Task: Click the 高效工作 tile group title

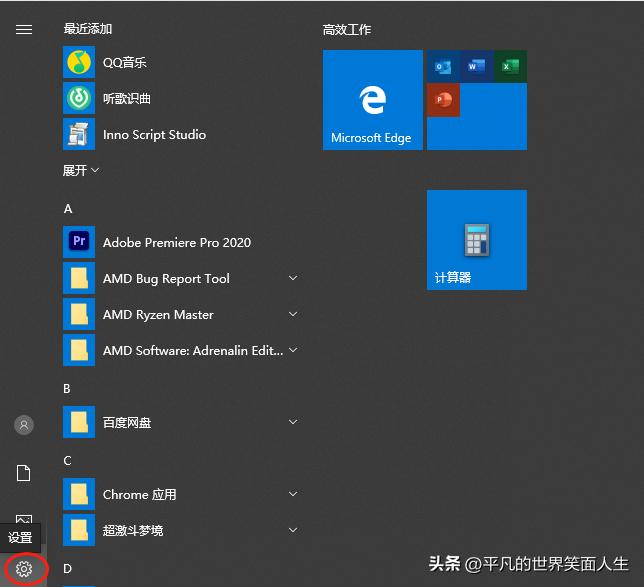Action: [347, 30]
